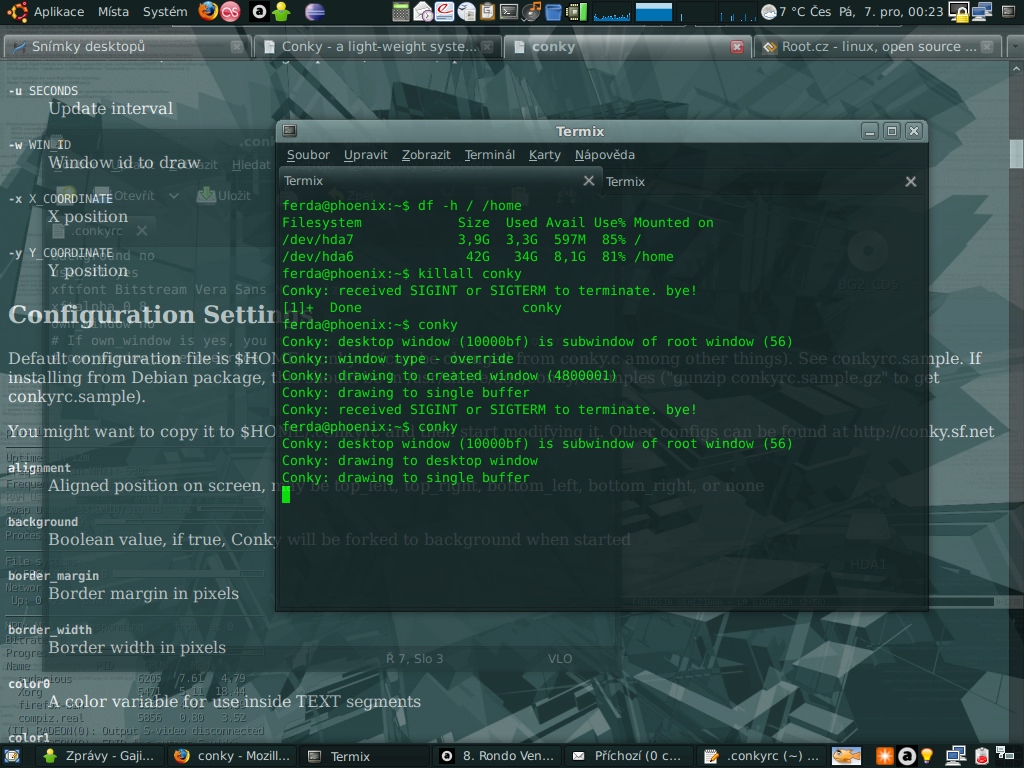Image resolution: width=1024 pixels, height=768 pixels.
Task: Open the Soubor menu in Termix
Action: coord(308,155)
